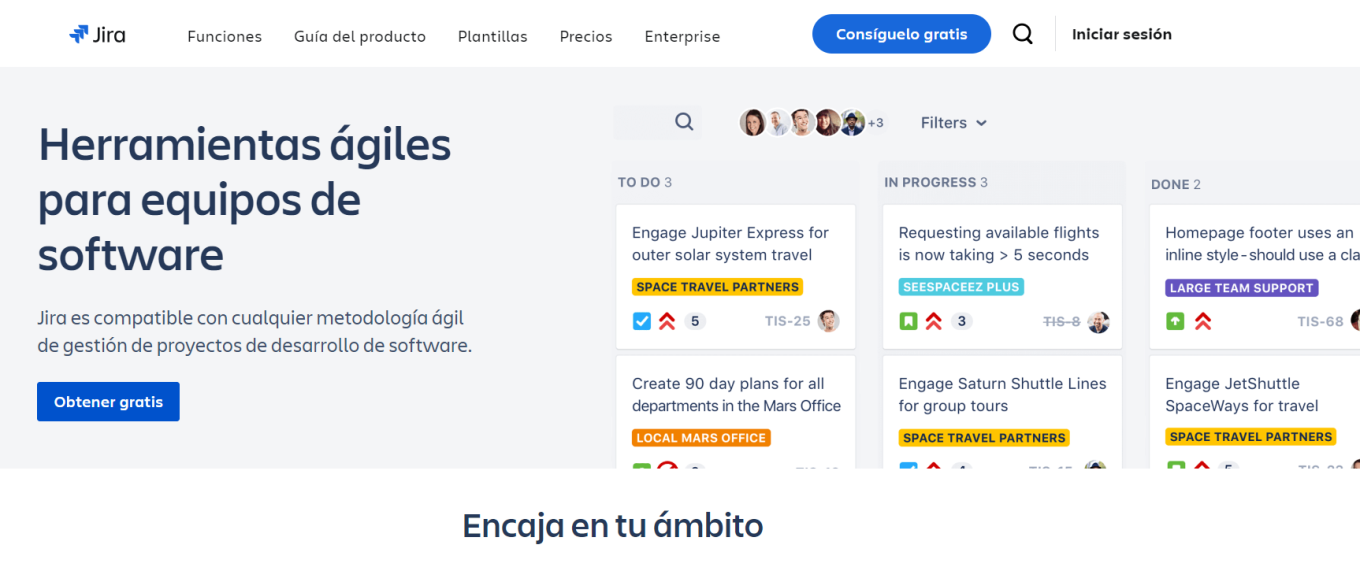Open the Funciones menu
The image size is (1360, 567).
[x=225, y=36]
